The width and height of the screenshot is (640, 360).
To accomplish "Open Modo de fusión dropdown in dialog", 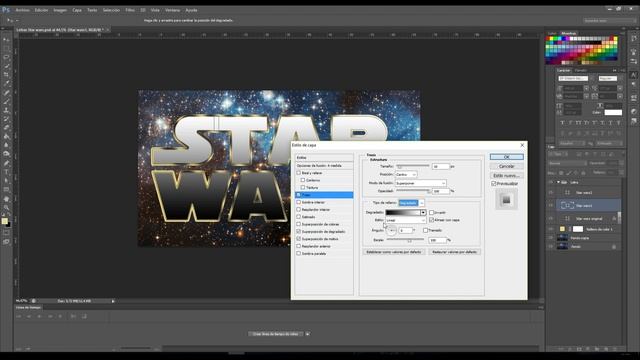I will (420, 183).
